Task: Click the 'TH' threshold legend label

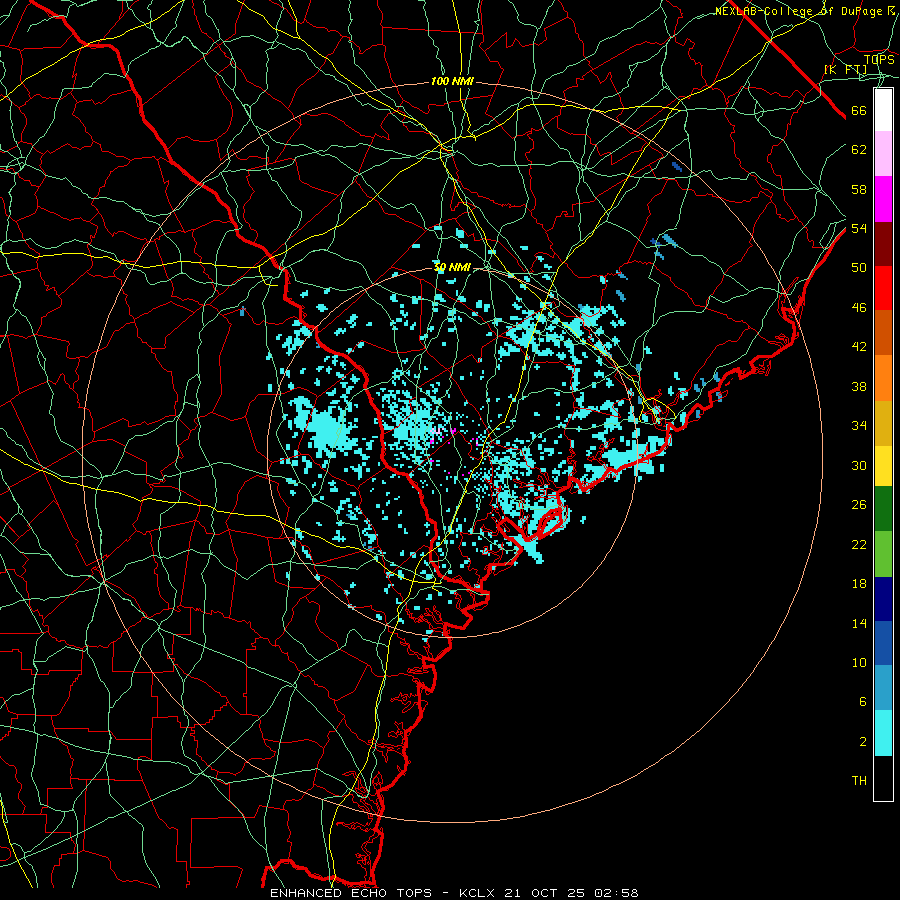Action: point(859,781)
